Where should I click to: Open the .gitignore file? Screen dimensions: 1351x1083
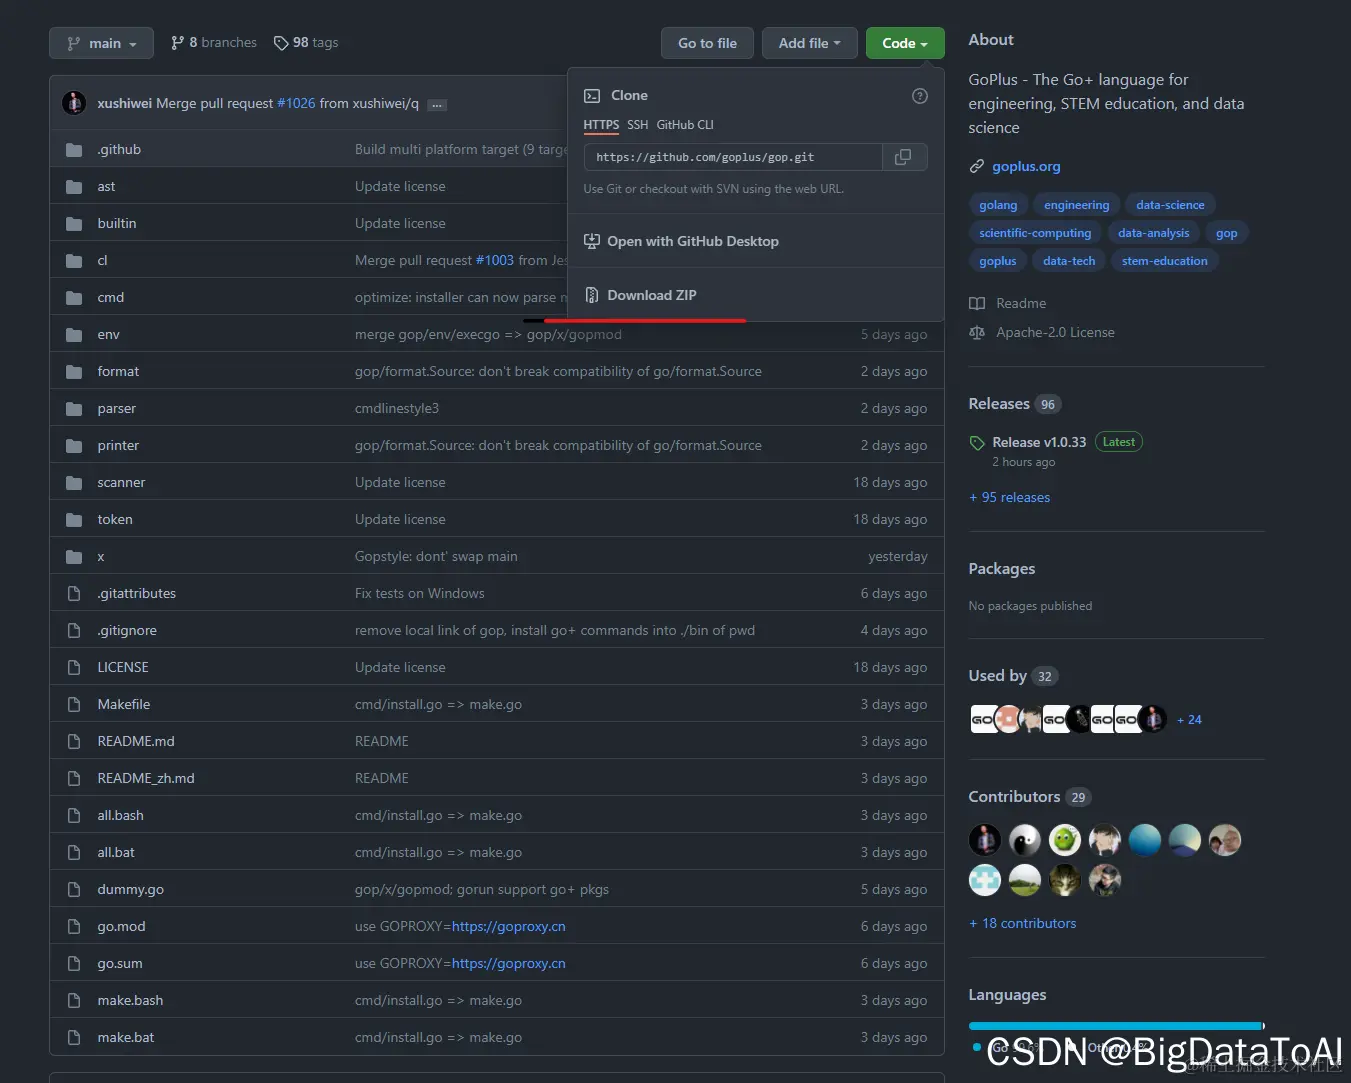pyautogui.click(x=127, y=630)
